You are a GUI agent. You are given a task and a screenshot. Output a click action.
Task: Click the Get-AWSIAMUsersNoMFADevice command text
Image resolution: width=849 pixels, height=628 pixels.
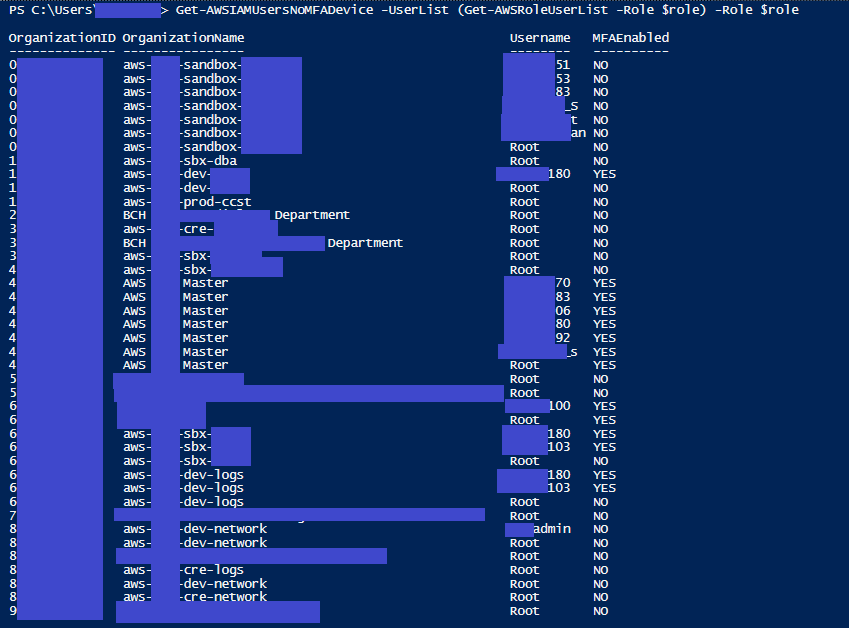(270, 9)
